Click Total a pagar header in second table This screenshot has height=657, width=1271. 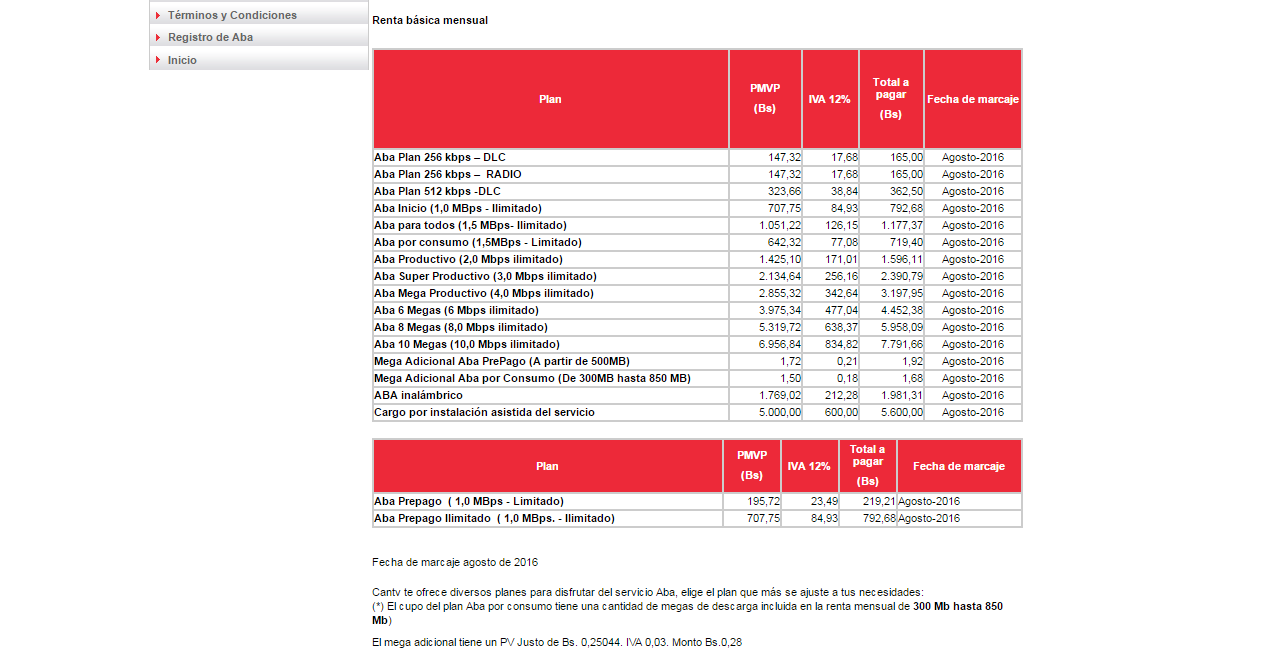[867, 465]
